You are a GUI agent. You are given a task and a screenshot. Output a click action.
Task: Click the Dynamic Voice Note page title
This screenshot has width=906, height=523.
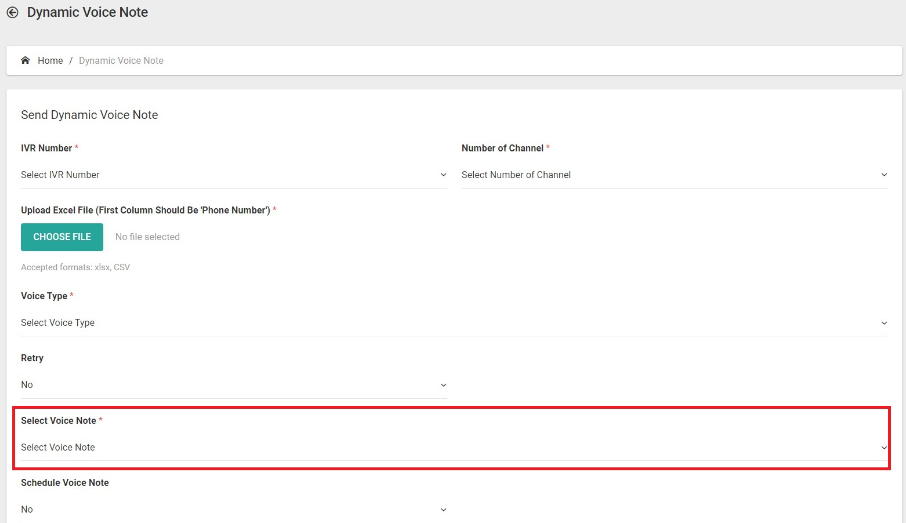click(87, 12)
